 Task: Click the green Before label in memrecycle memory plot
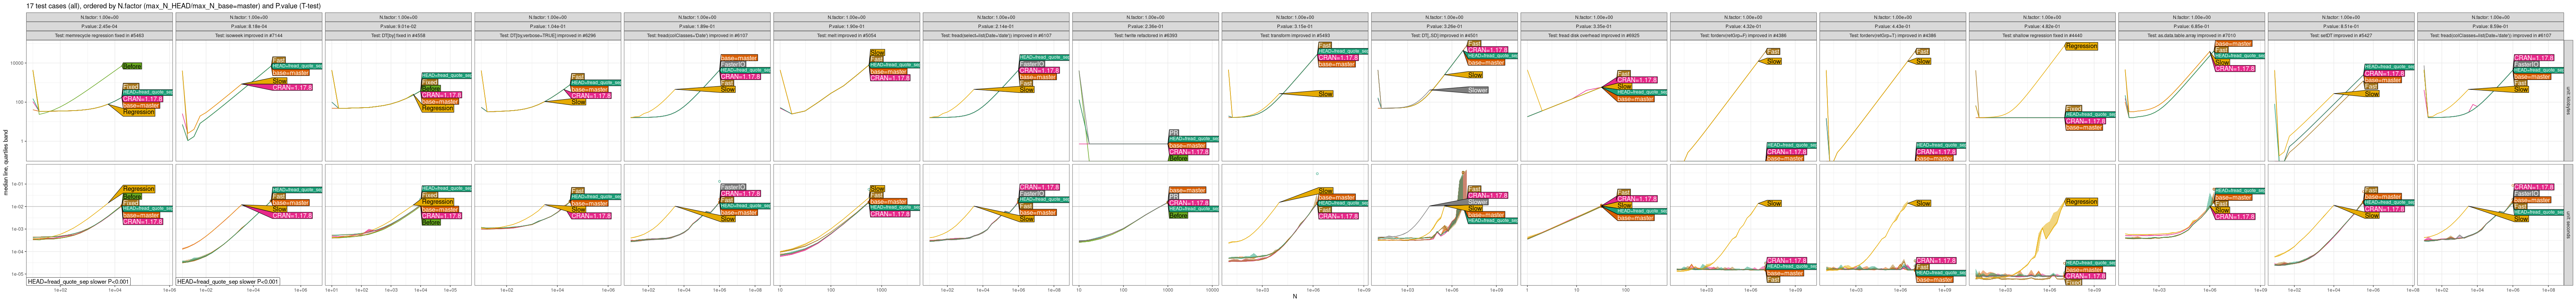131,66
